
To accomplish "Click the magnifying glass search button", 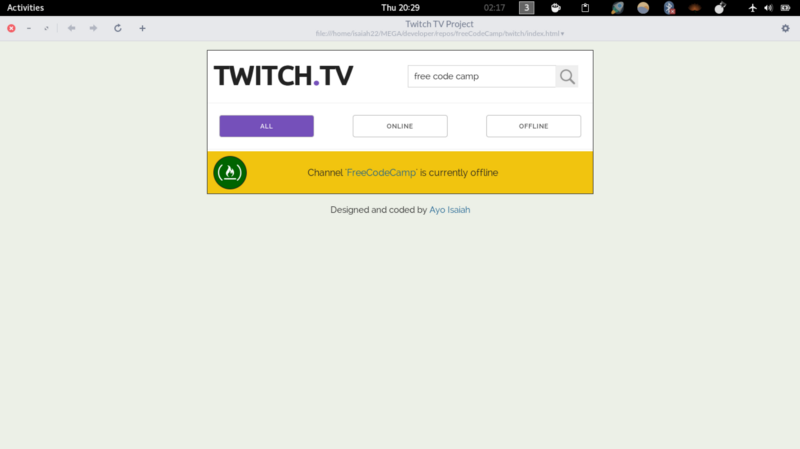I will tap(567, 77).
